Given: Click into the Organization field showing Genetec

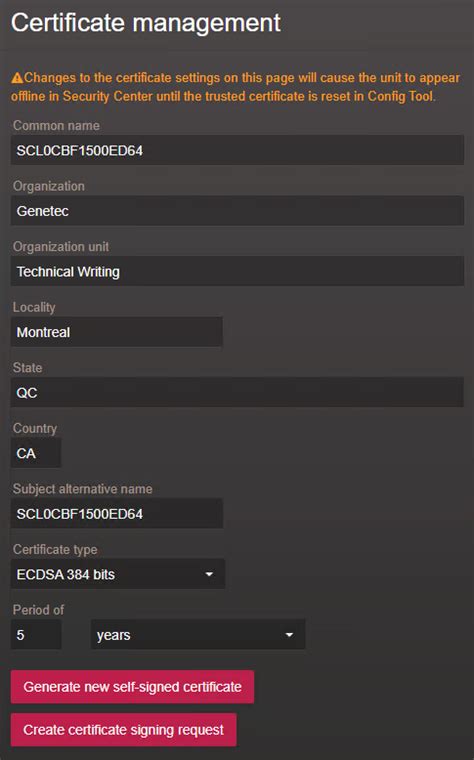Looking at the screenshot, I should point(237,211).
